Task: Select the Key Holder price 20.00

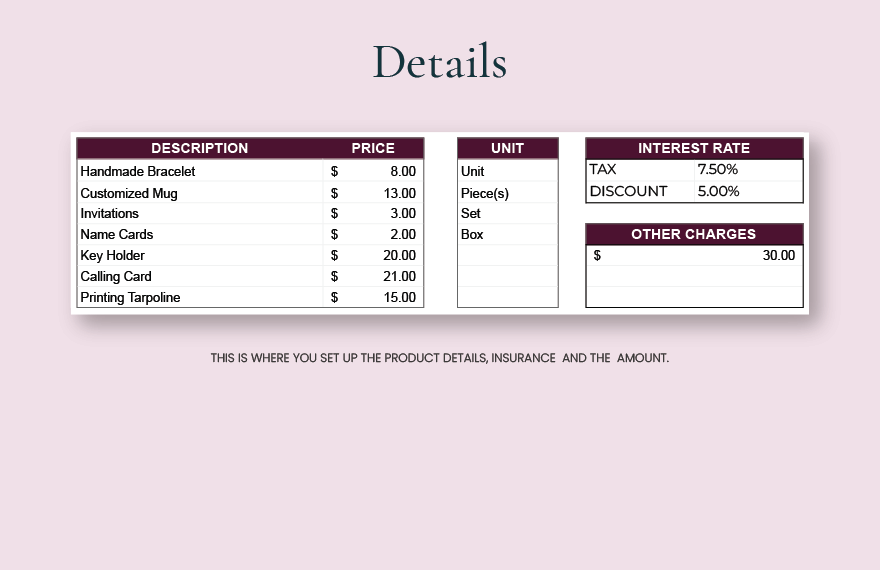Action: pos(399,255)
